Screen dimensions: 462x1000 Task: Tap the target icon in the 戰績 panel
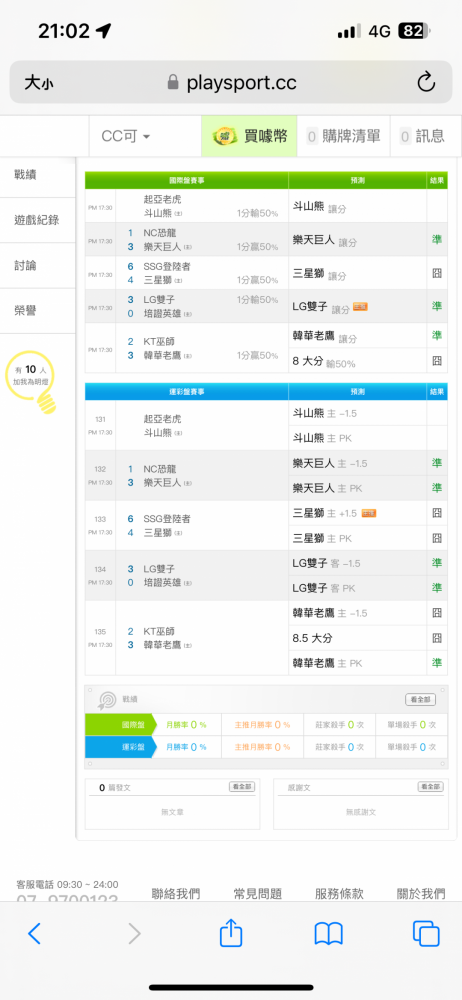coord(105,700)
